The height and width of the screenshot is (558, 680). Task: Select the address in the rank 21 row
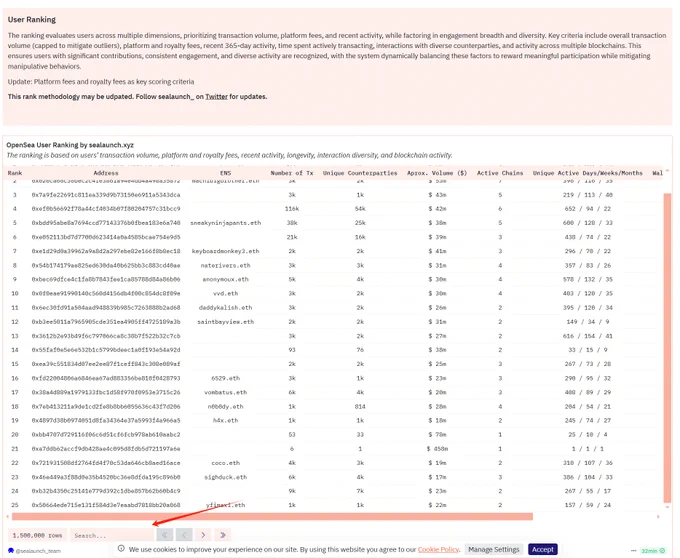[106, 449]
